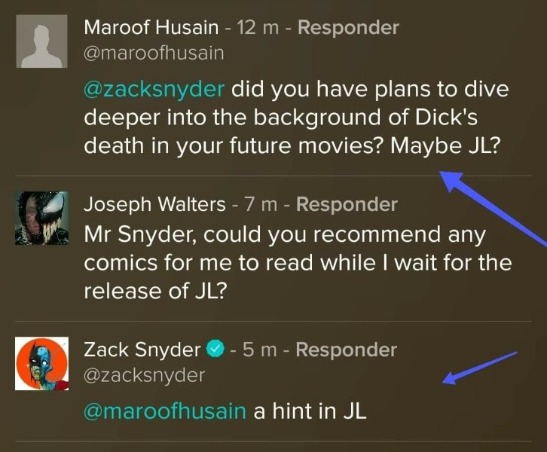Open Joseph Walters' Venom profile picture
This screenshot has width=547, height=452.
pos(42,218)
